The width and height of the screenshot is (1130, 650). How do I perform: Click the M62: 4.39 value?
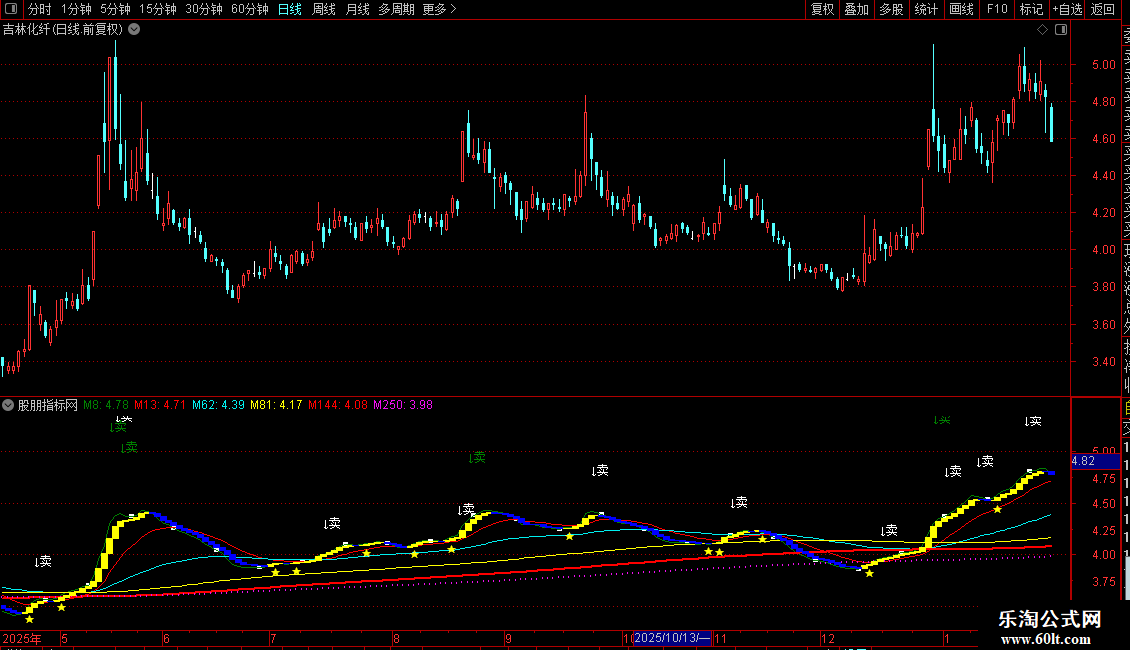click(218, 405)
